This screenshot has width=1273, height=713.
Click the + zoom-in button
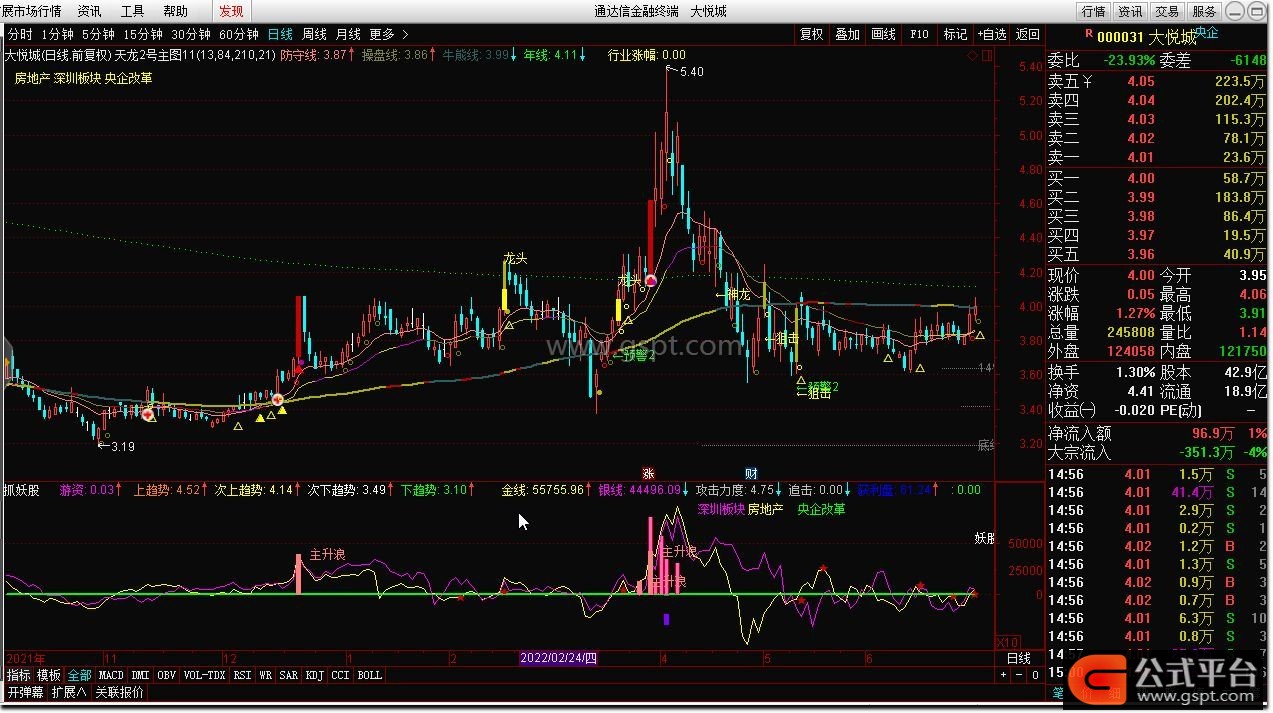coord(1005,675)
